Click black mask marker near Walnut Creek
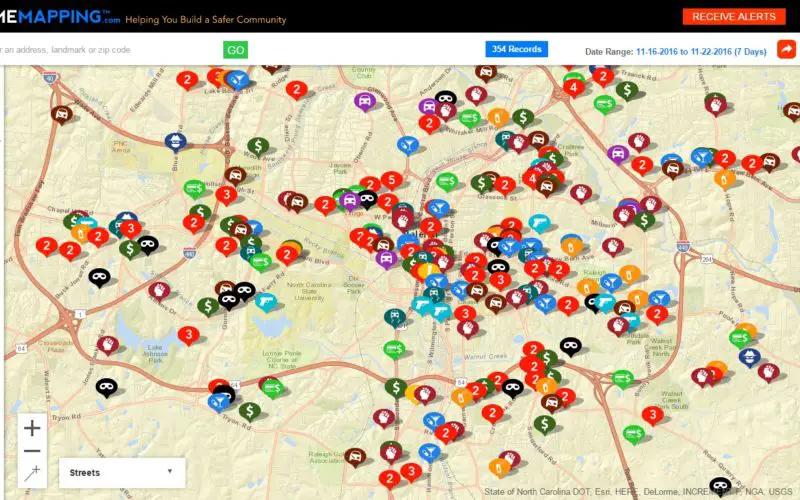The width and height of the screenshot is (800, 500). point(570,346)
